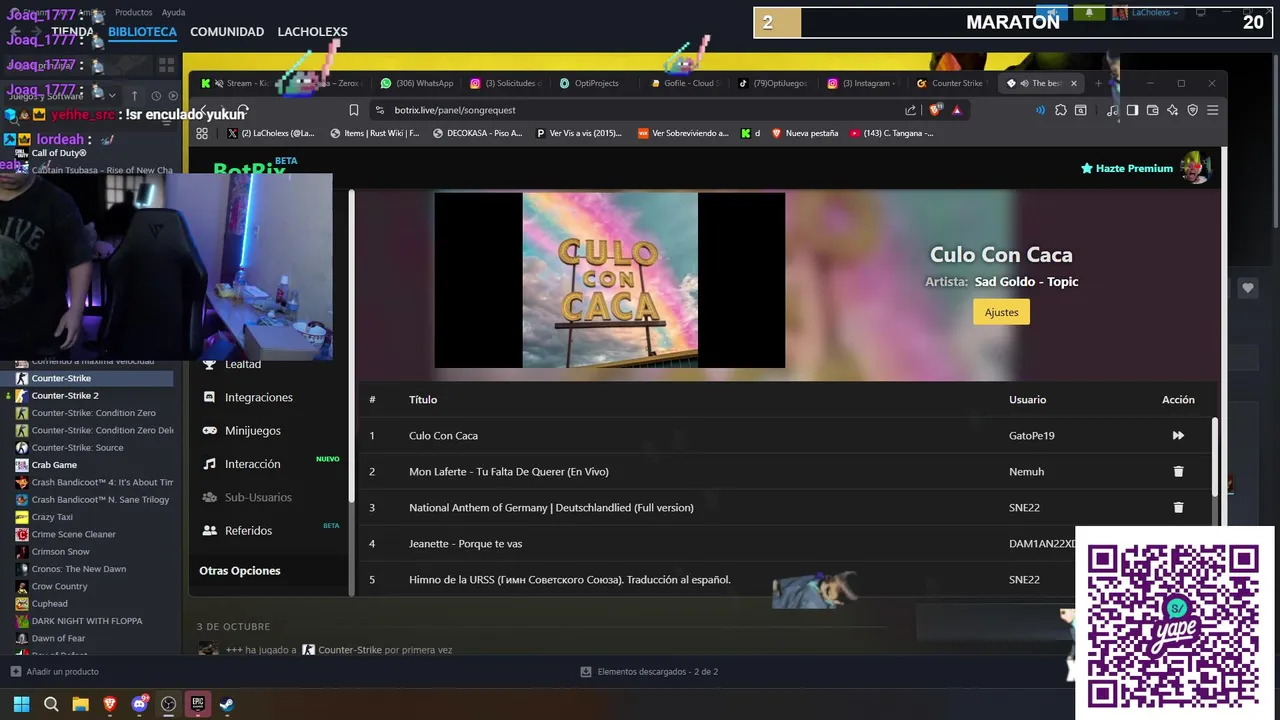Open Items Rust Wiki bookmark
1280x720 pixels.
click(x=375, y=133)
